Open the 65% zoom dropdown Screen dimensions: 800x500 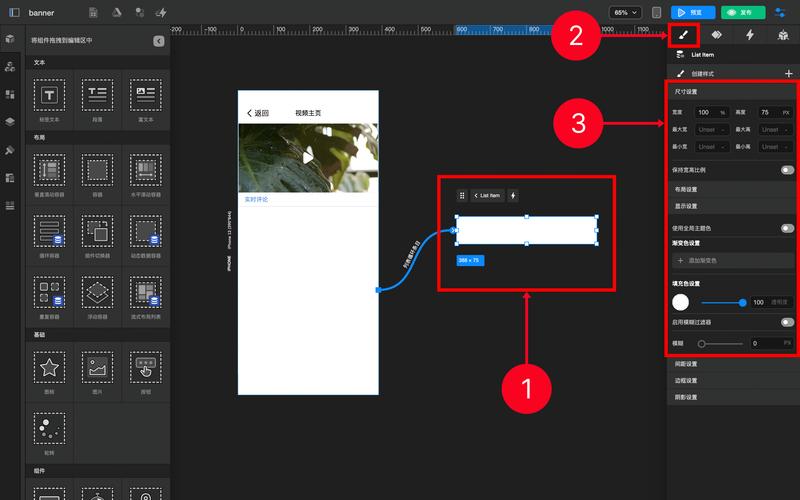point(625,12)
